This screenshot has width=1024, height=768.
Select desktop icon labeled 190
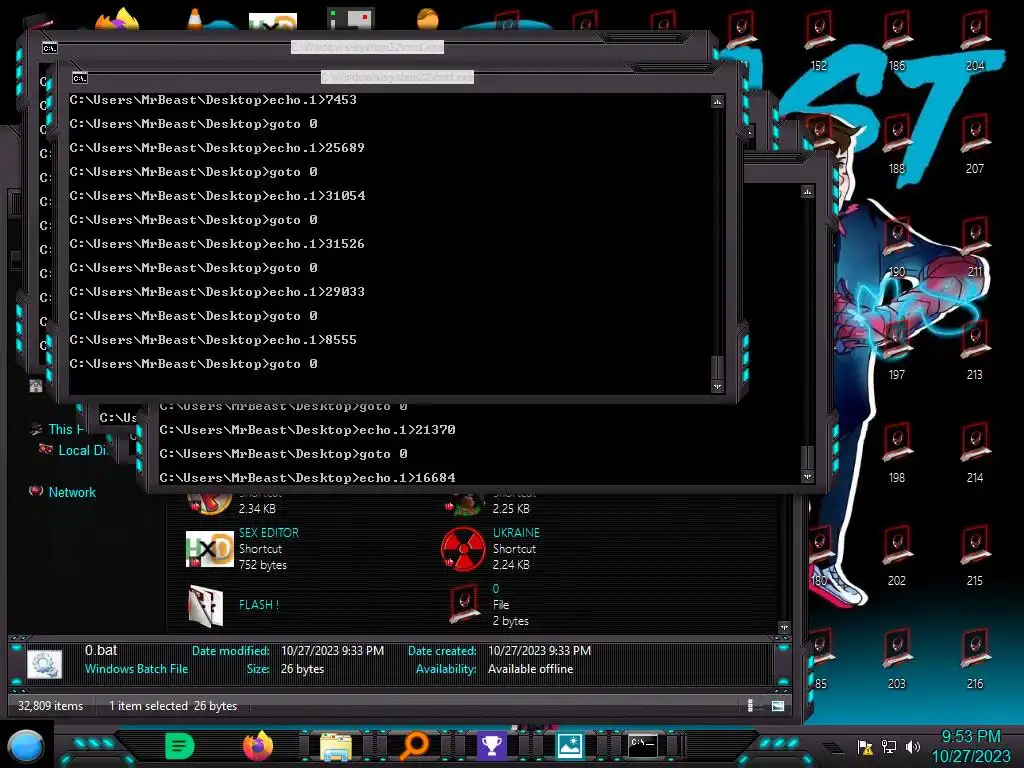click(x=897, y=246)
